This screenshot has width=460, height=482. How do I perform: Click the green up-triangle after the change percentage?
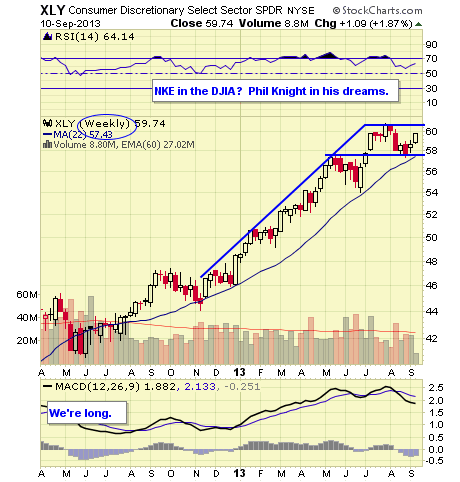419,24
